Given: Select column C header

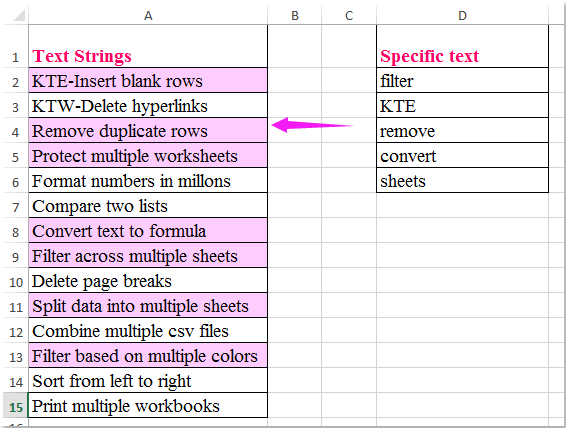Looking at the screenshot, I should [349, 16].
